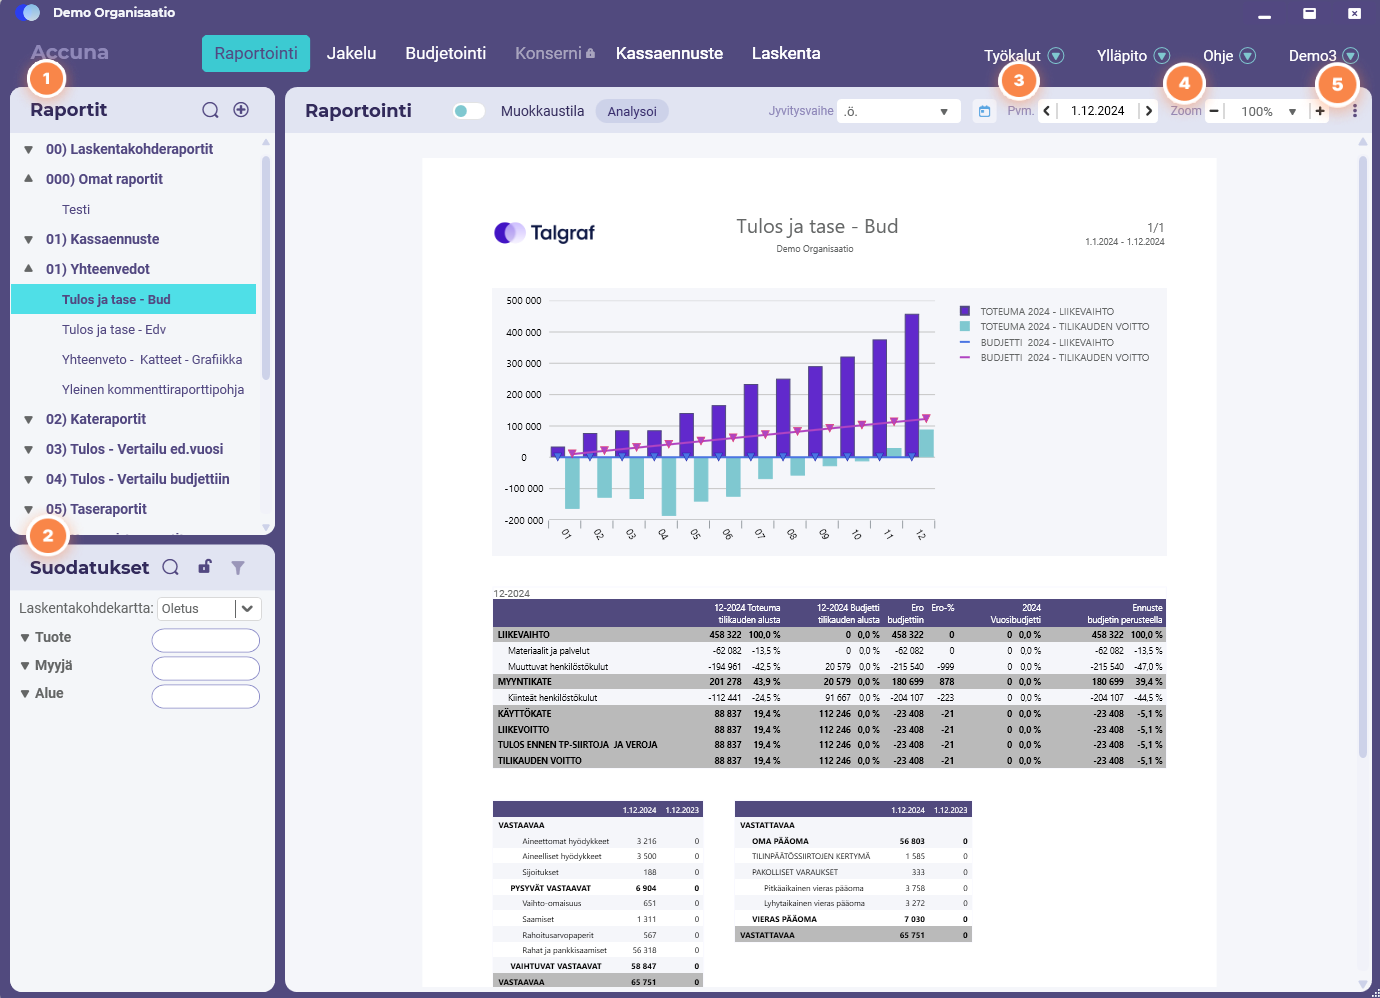Switch to the Budjetointi tab

446,53
